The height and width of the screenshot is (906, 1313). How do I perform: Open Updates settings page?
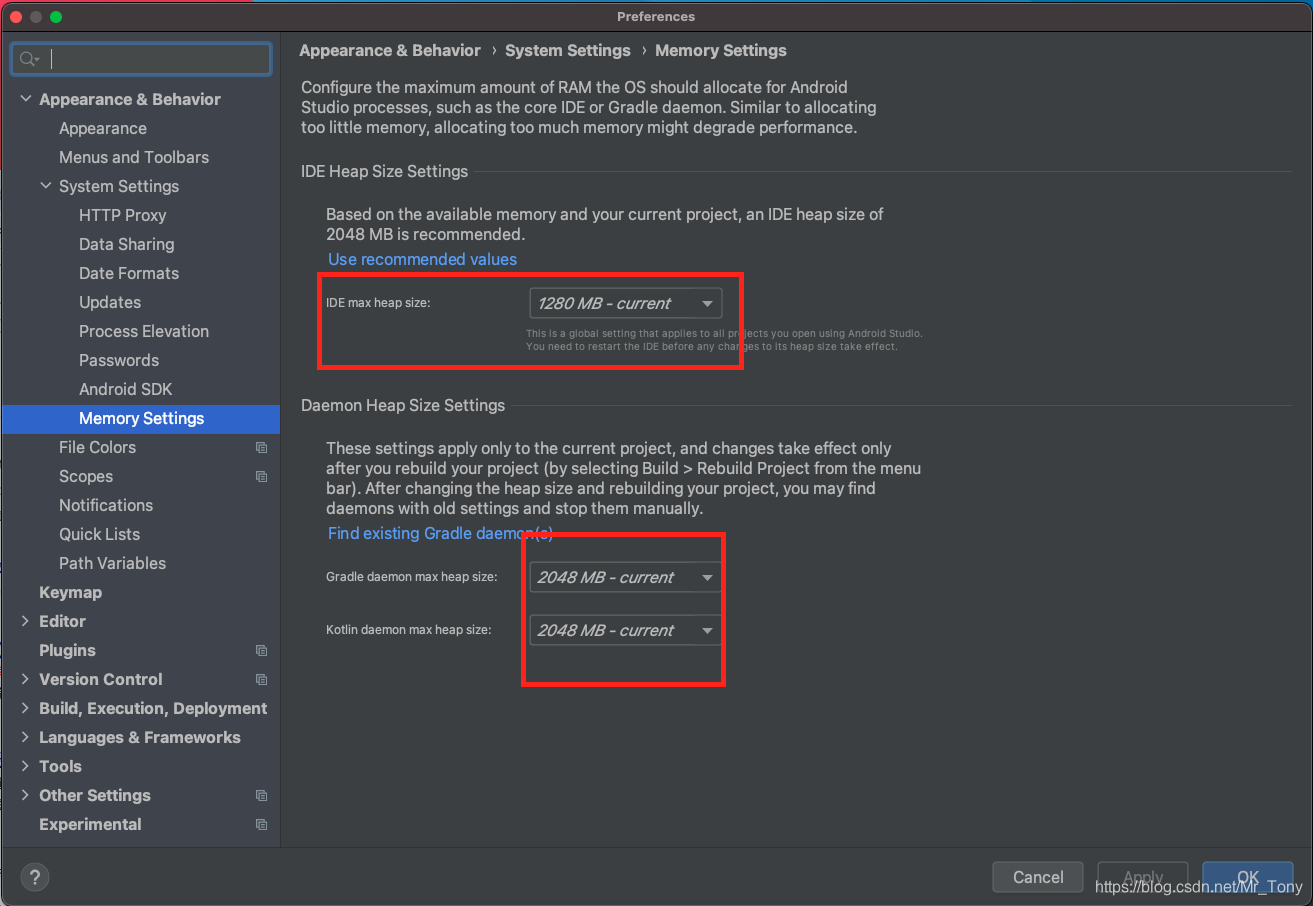coord(110,302)
